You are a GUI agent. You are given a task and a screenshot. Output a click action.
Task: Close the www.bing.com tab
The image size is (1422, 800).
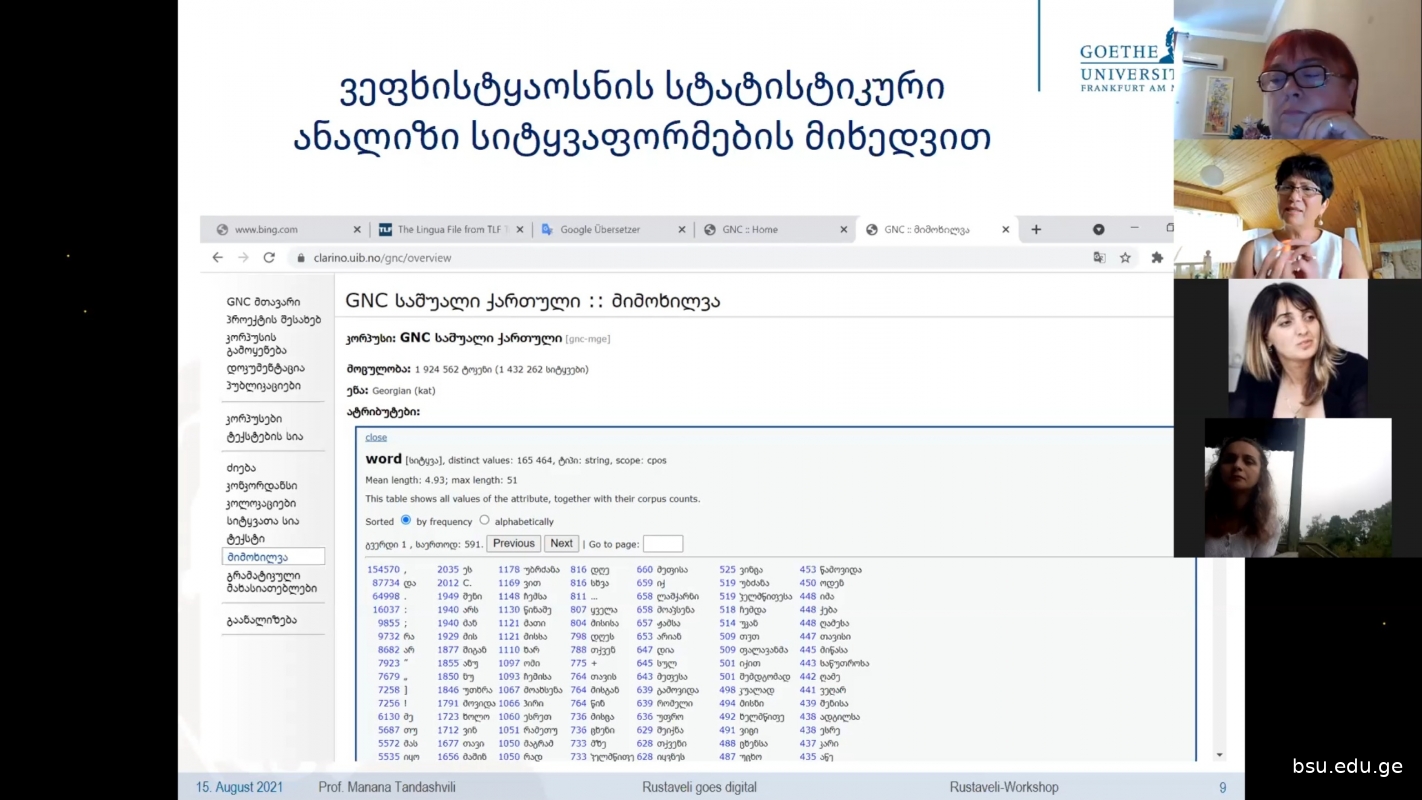[357, 230]
